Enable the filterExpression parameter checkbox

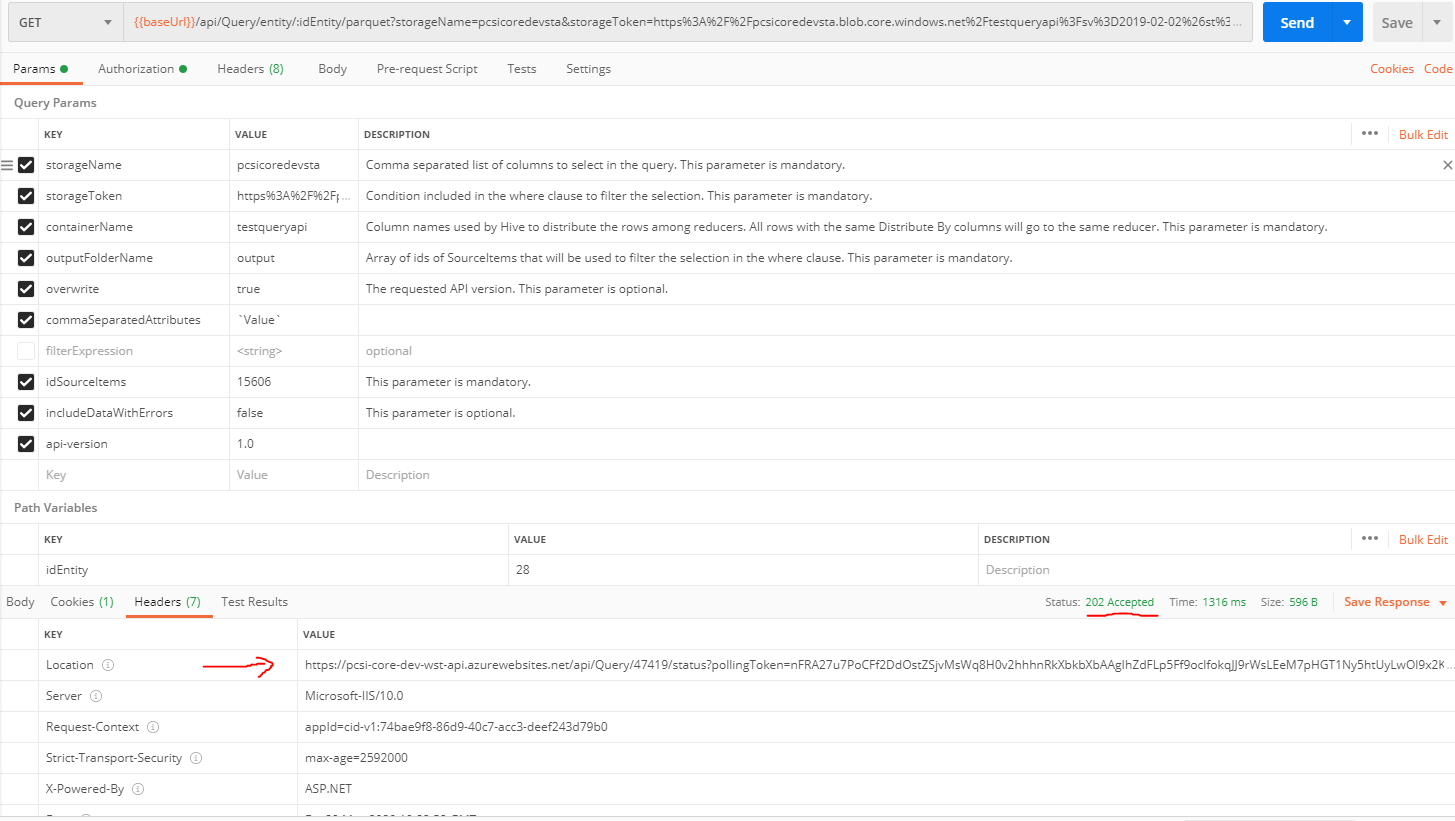pos(26,351)
